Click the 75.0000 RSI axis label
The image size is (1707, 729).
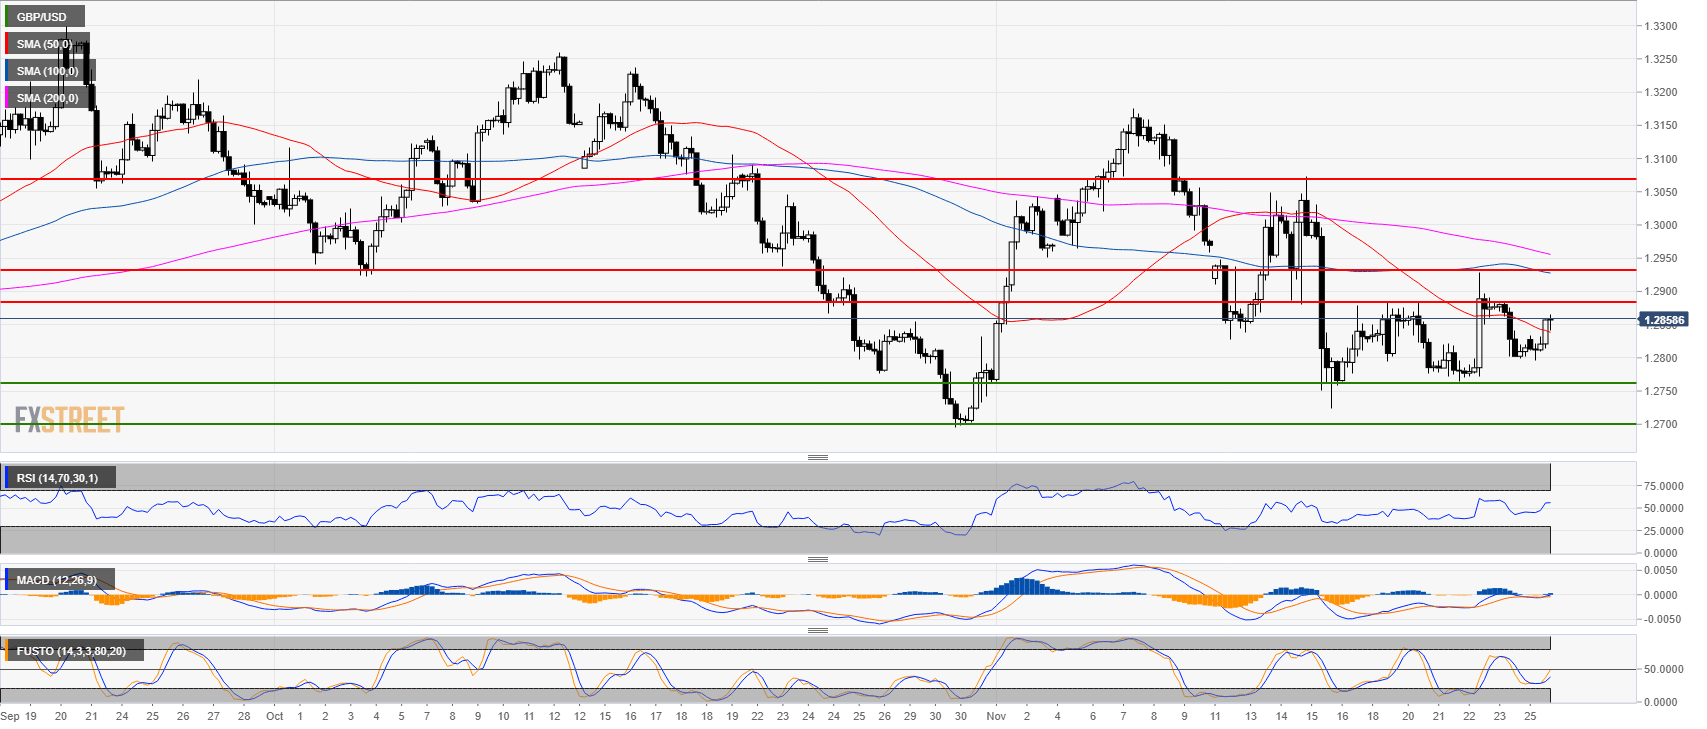click(1663, 486)
